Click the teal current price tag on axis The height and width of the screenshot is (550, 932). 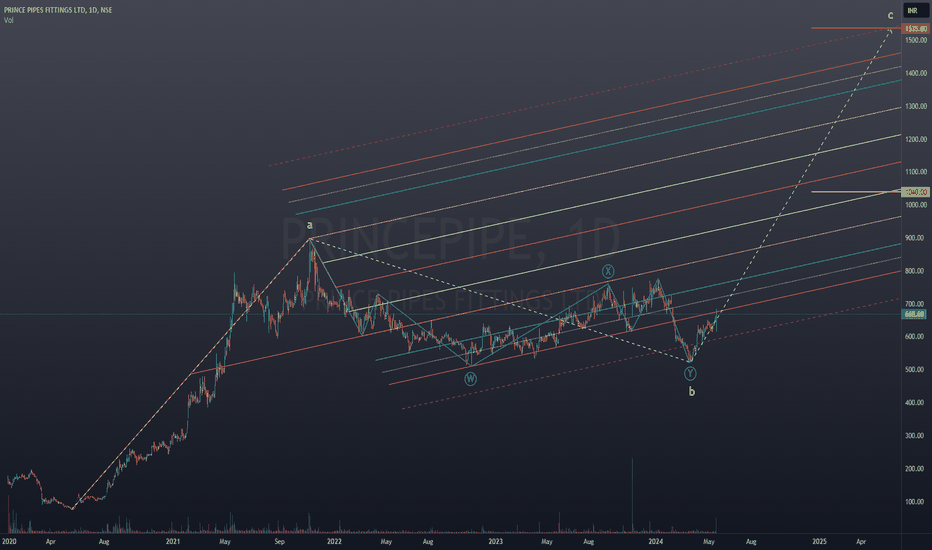[x=914, y=314]
